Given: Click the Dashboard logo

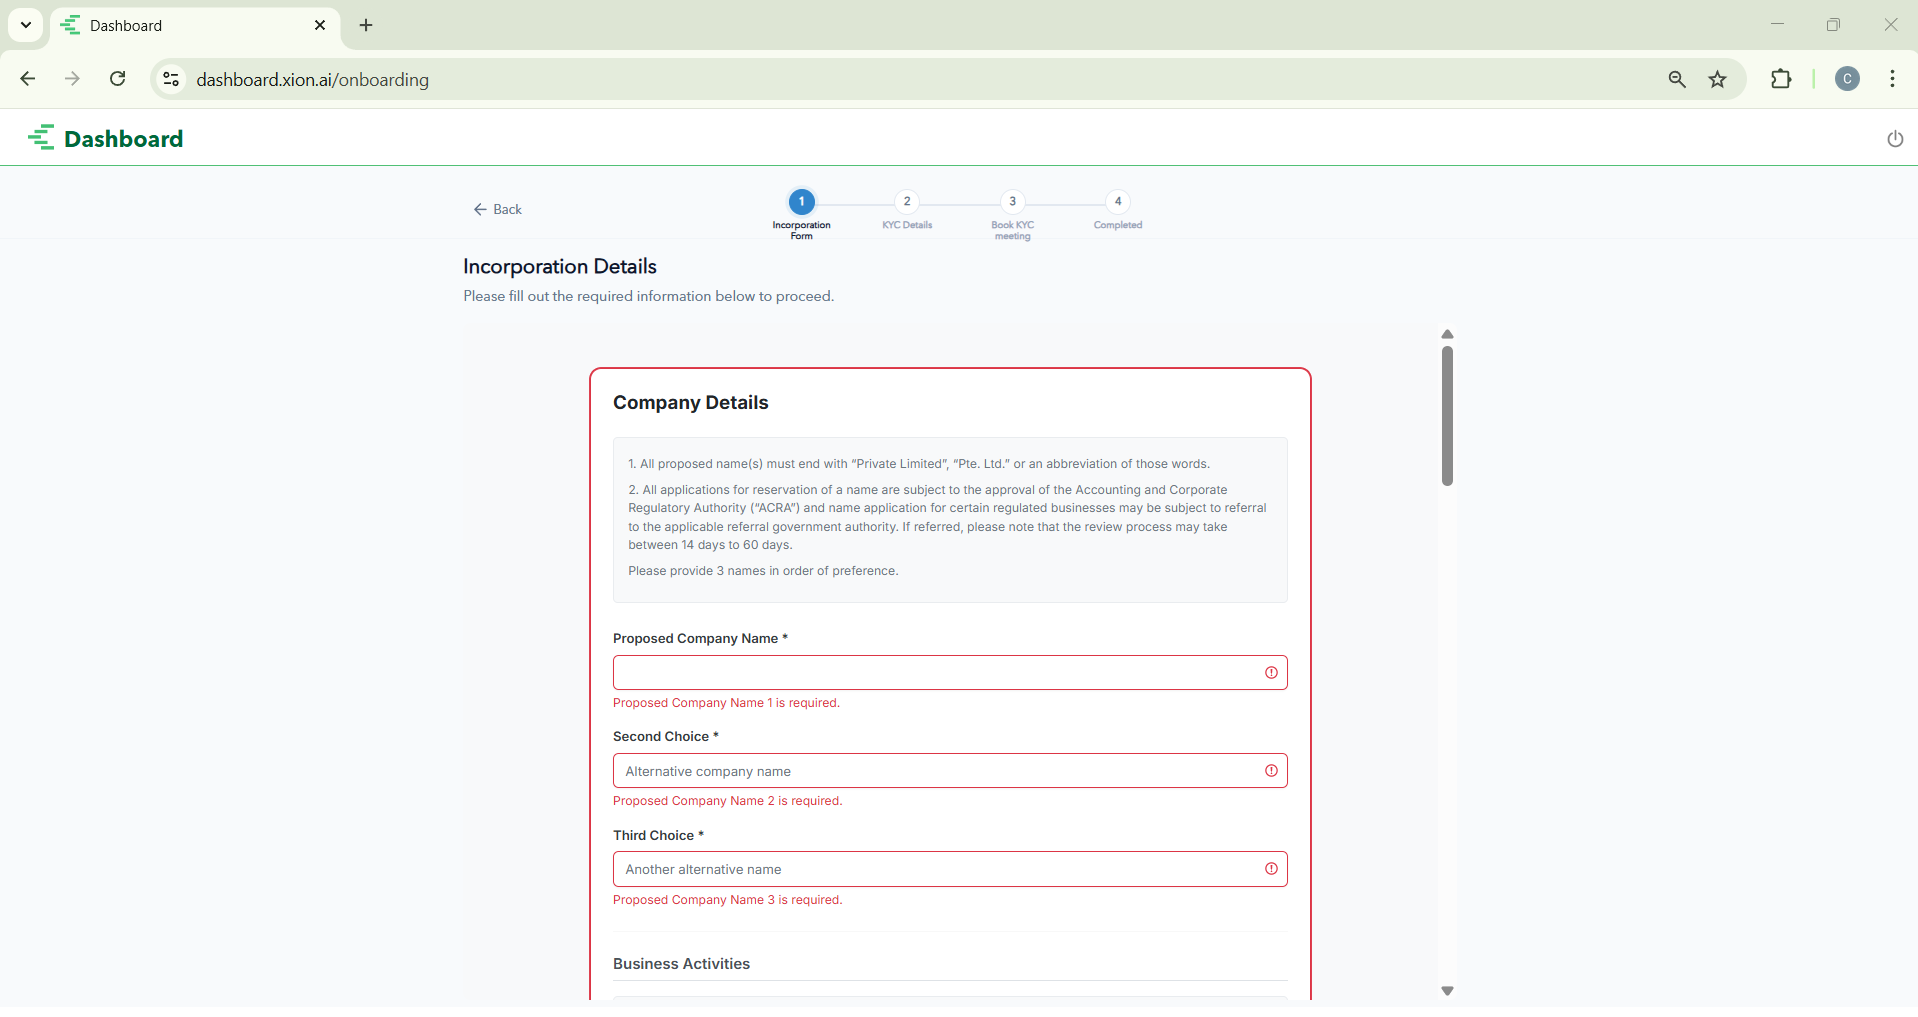Looking at the screenshot, I should [x=106, y=139].
